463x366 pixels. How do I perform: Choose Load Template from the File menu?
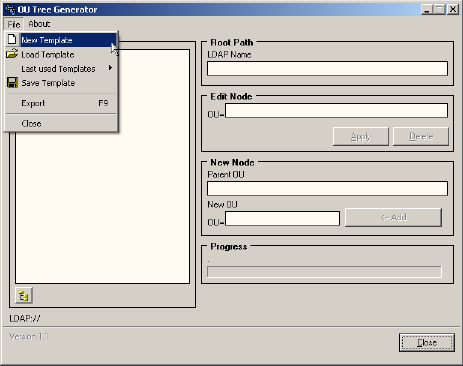coord(61,54)
